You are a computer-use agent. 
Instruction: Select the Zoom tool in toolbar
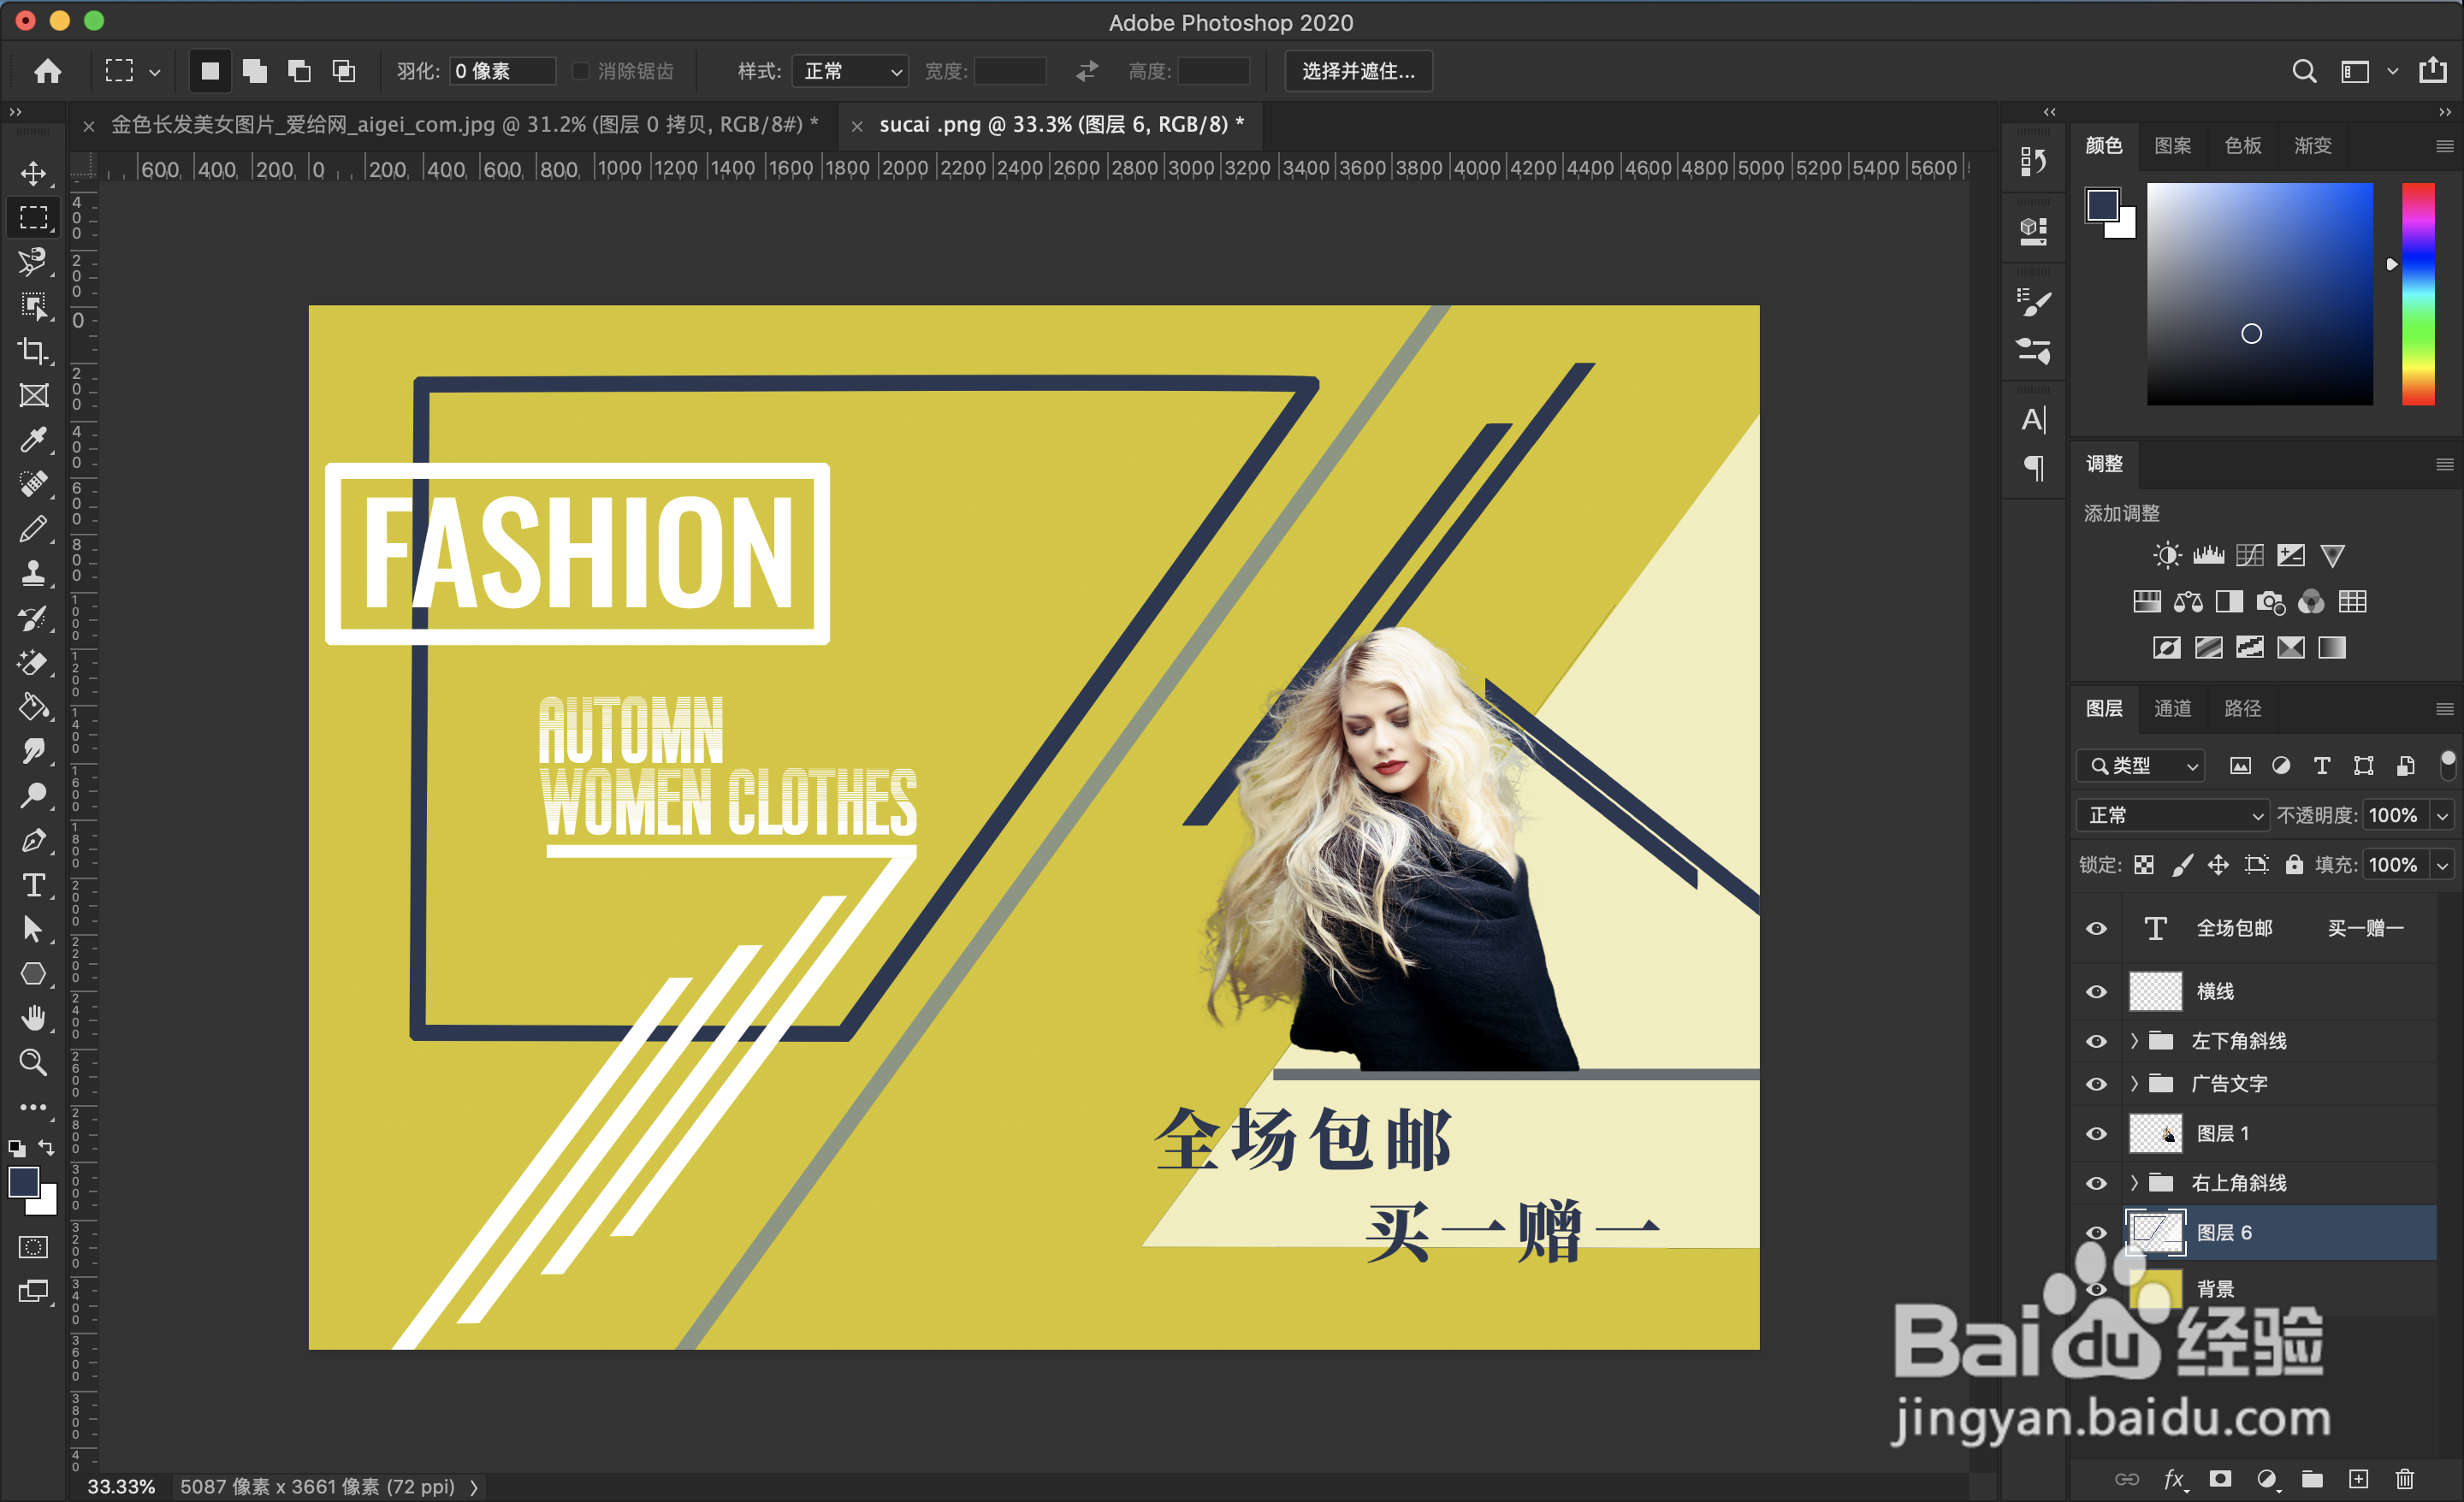coord(34,1062)
